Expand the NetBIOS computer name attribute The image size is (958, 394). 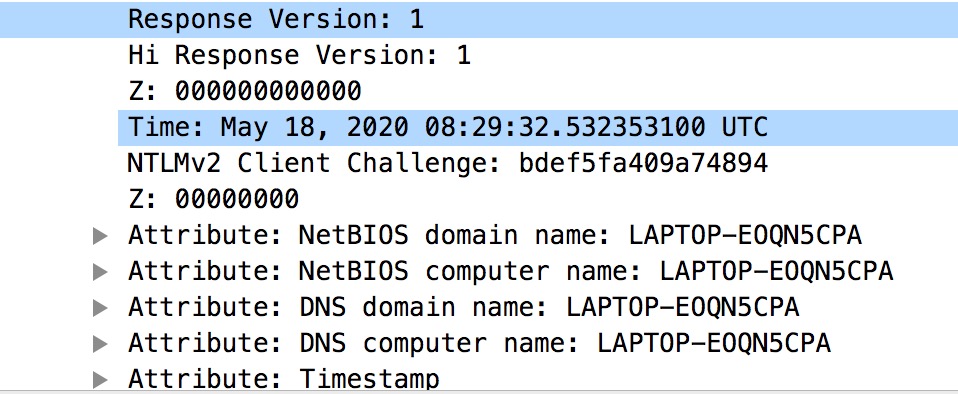(100, 272)
